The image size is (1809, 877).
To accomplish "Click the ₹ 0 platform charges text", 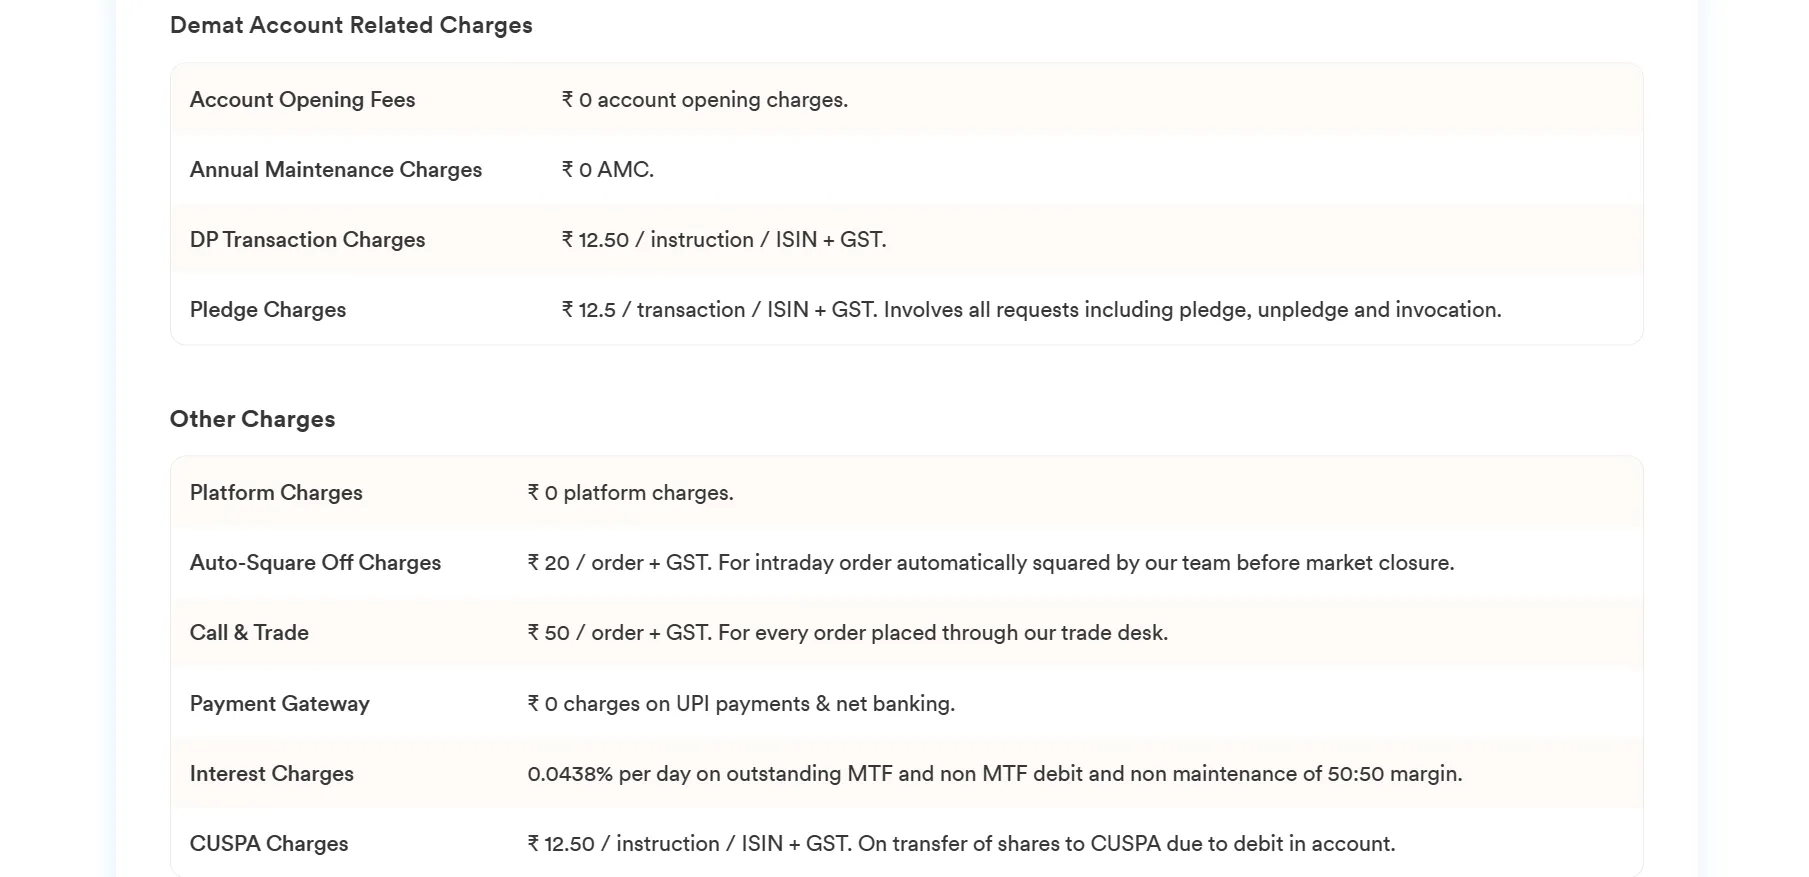I will click(x=630, y=493).
